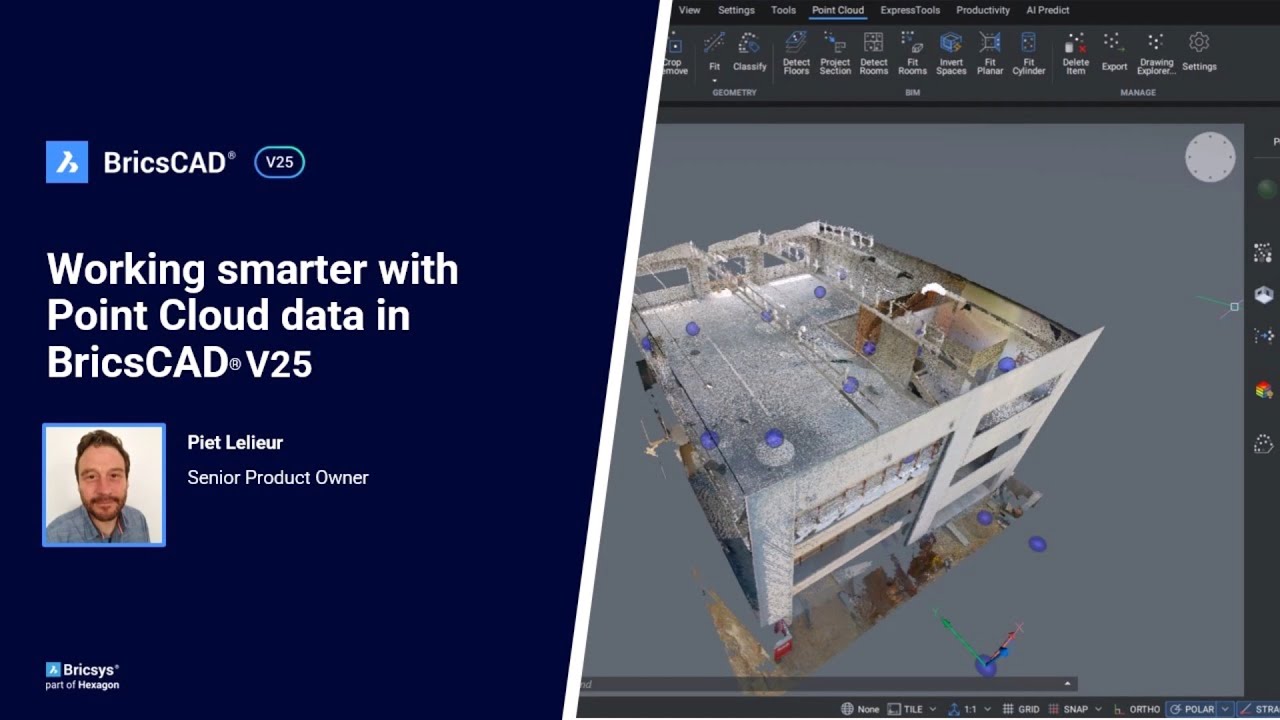The width and height of the screenshot is (1280, 720).
Task: Toggle the STRA setting in status bar
Action: (x=1260, y=709)
